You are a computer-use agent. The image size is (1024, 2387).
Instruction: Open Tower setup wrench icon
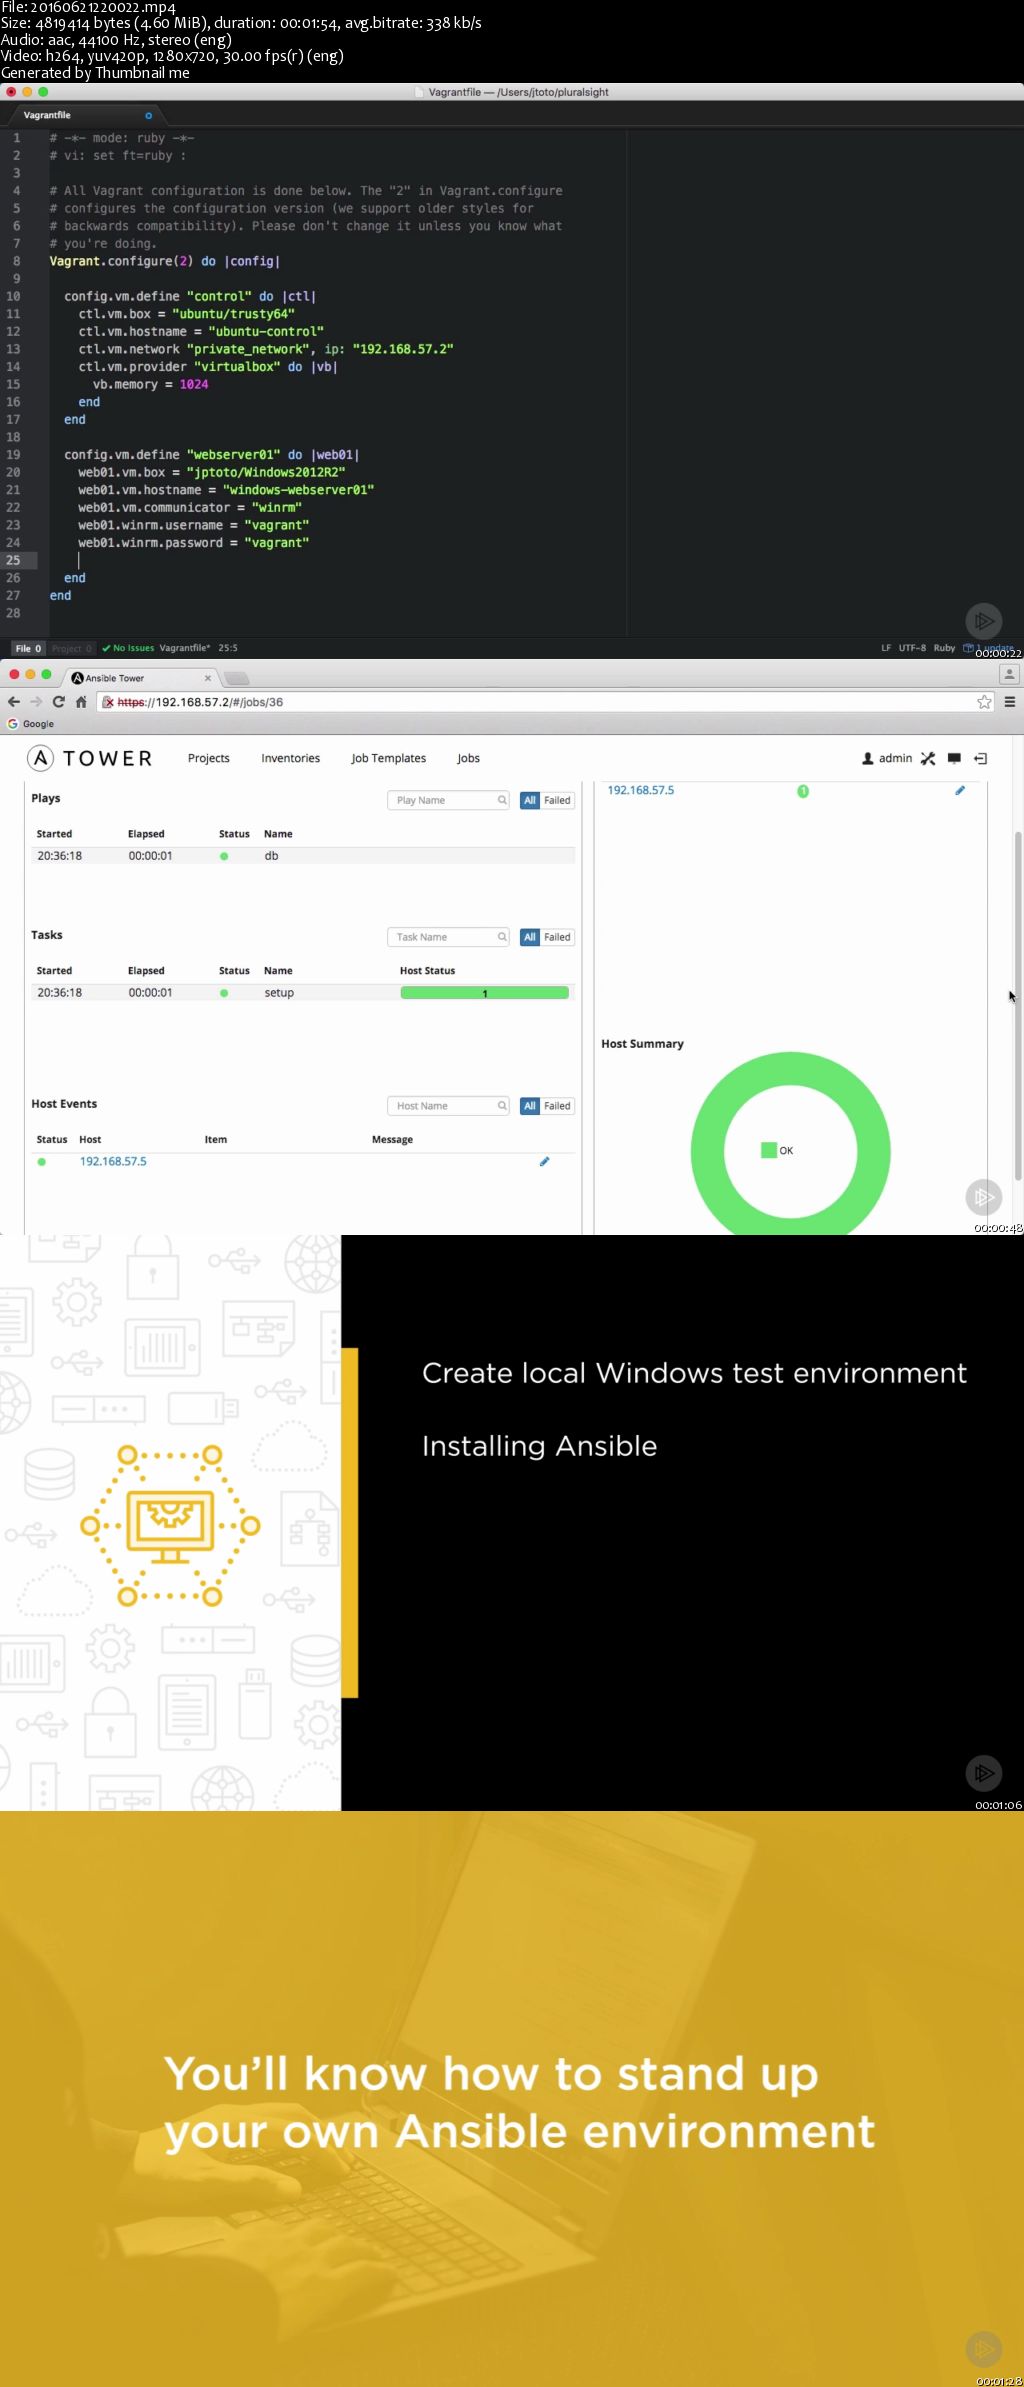(x=928, y=759)
